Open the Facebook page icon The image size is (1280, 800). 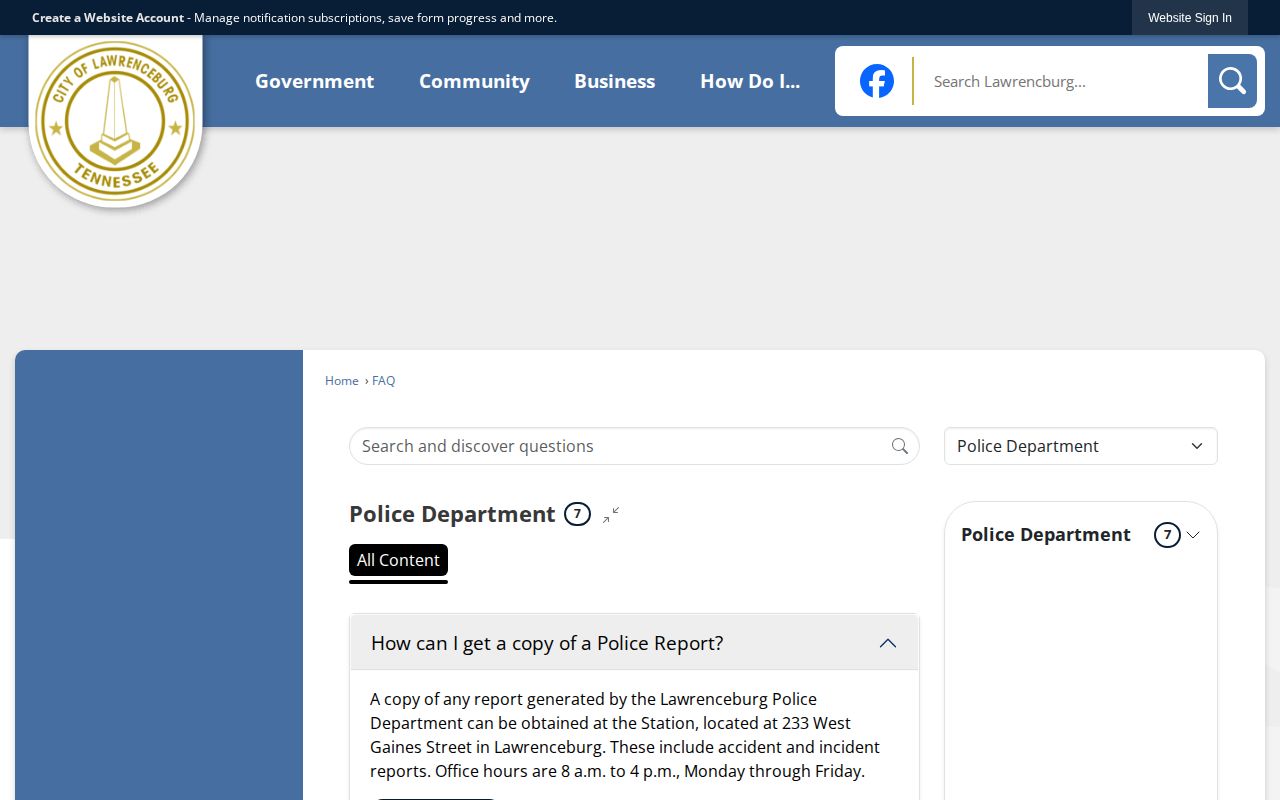(877, 81)
